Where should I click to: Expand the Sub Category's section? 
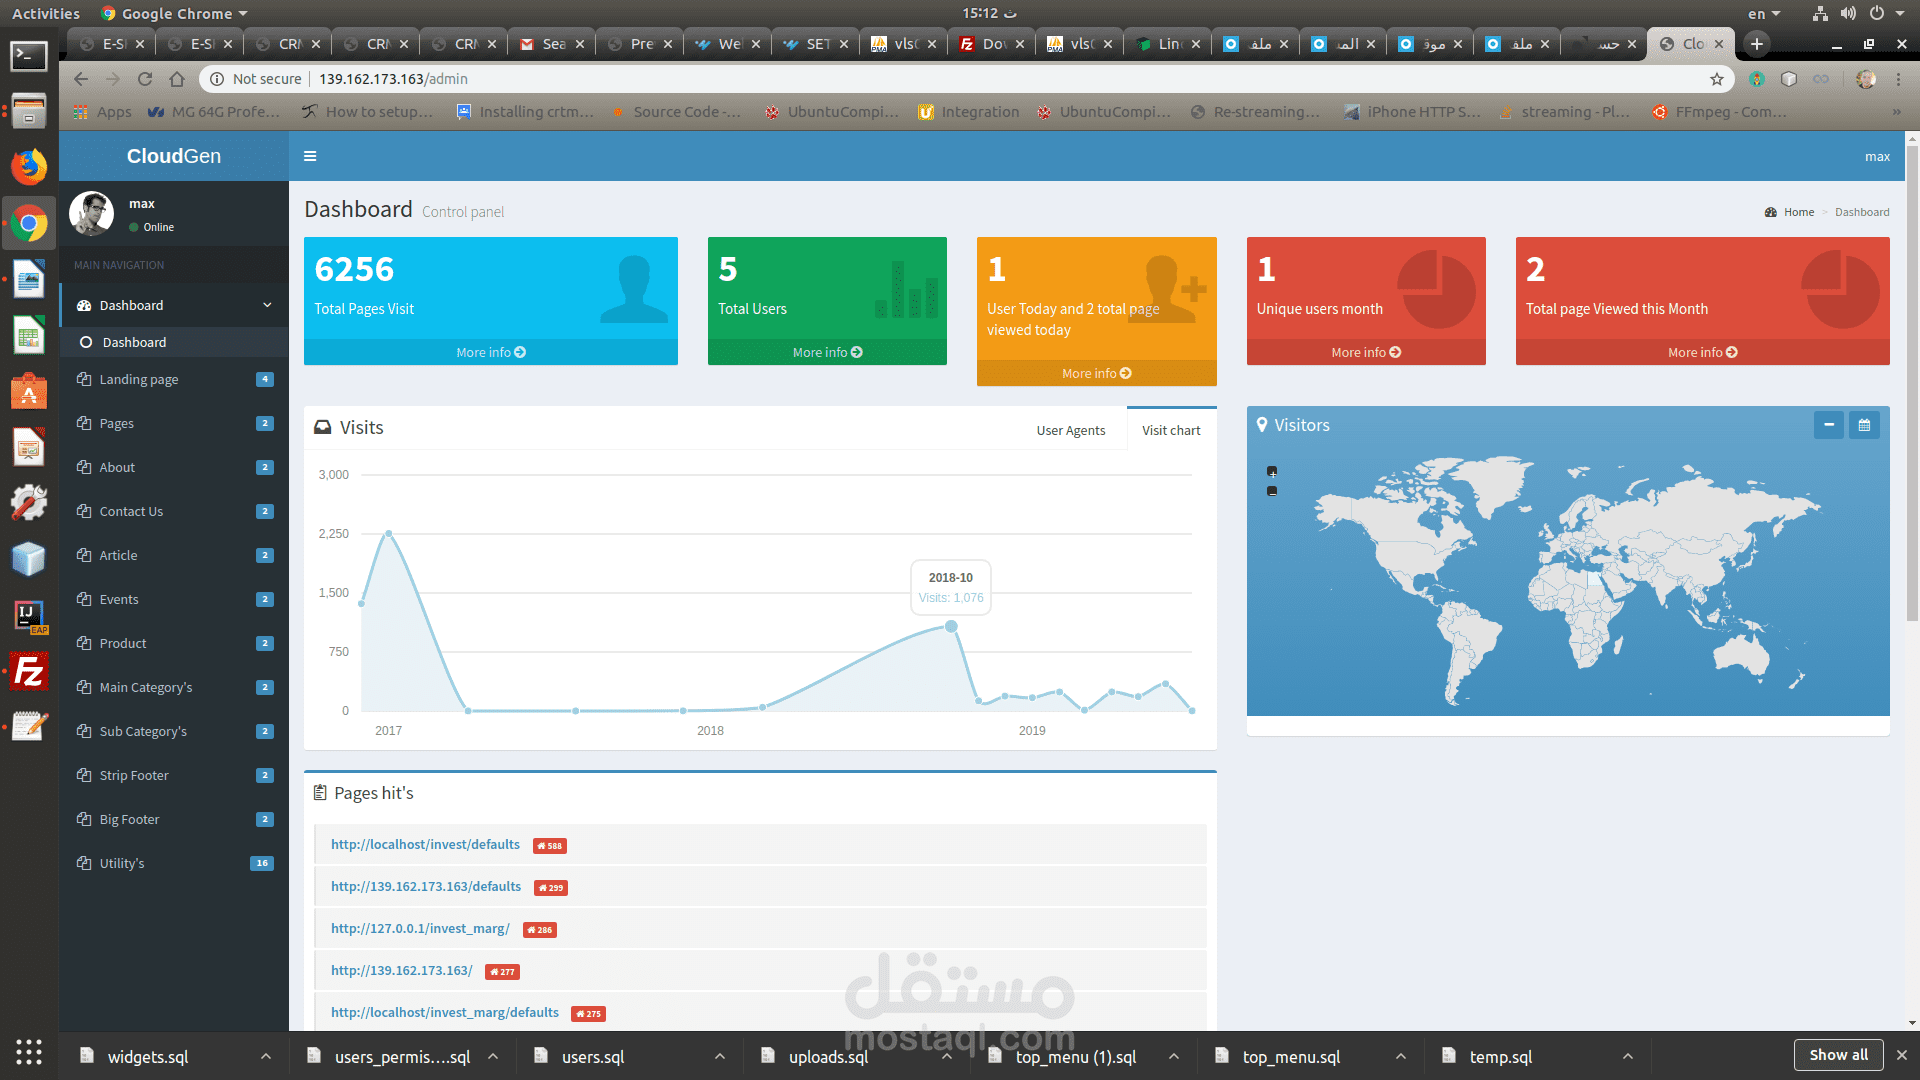click(144, 731)
